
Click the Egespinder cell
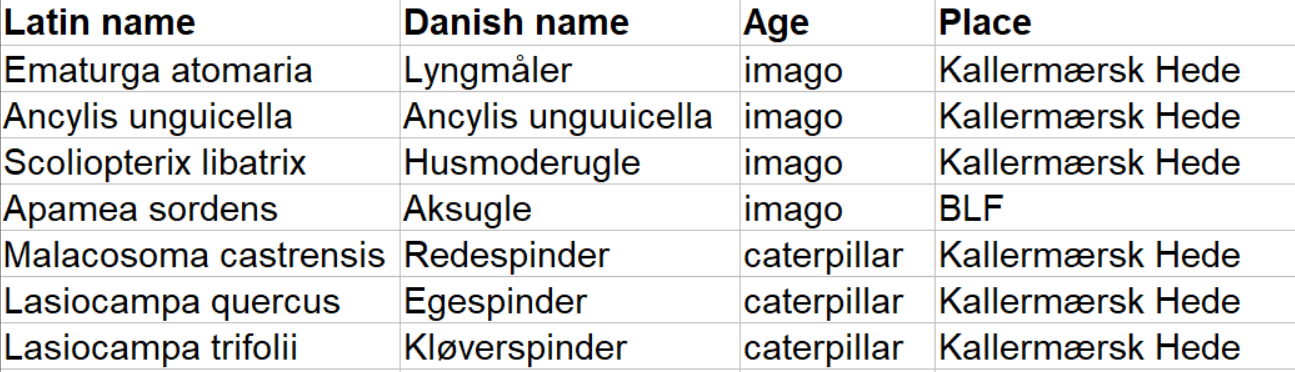click(569, 302)
